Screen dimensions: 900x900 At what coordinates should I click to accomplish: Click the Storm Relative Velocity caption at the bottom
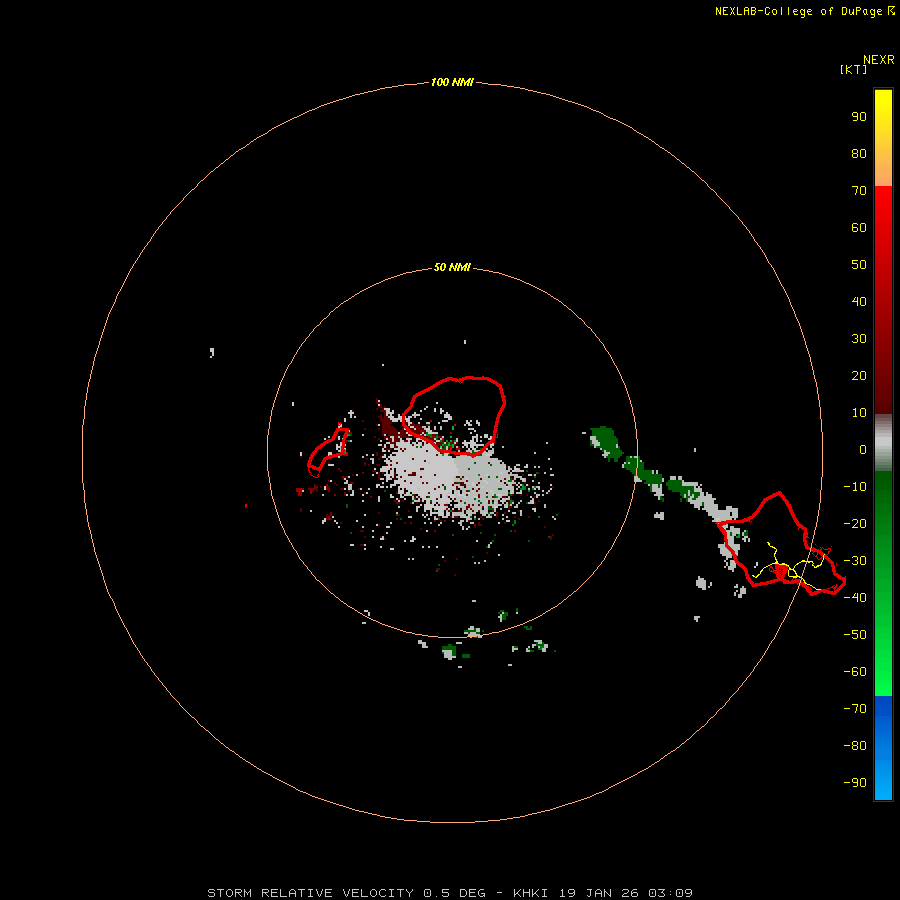click(x=449, y=893)
